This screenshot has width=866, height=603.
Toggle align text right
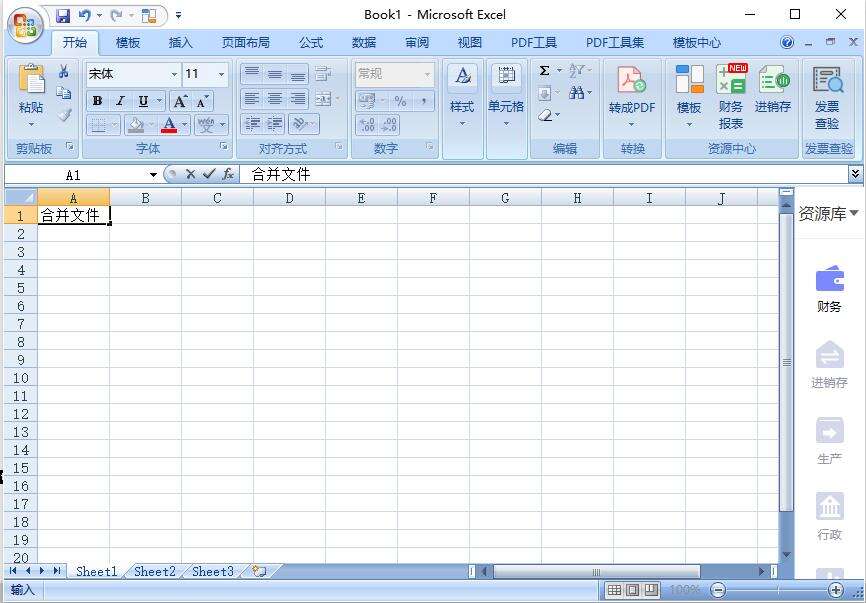click(x=298, y=99)
